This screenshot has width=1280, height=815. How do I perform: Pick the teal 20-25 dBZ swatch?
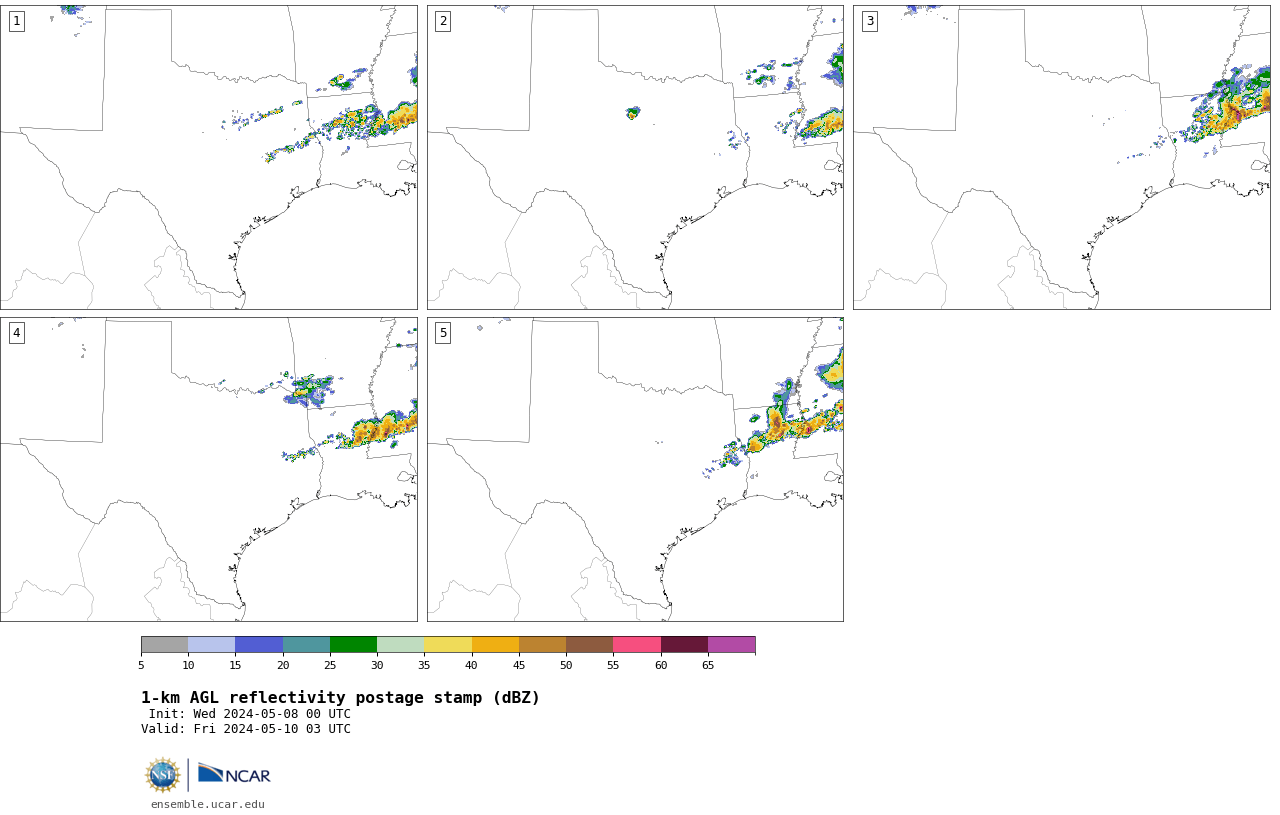point(306,644)
